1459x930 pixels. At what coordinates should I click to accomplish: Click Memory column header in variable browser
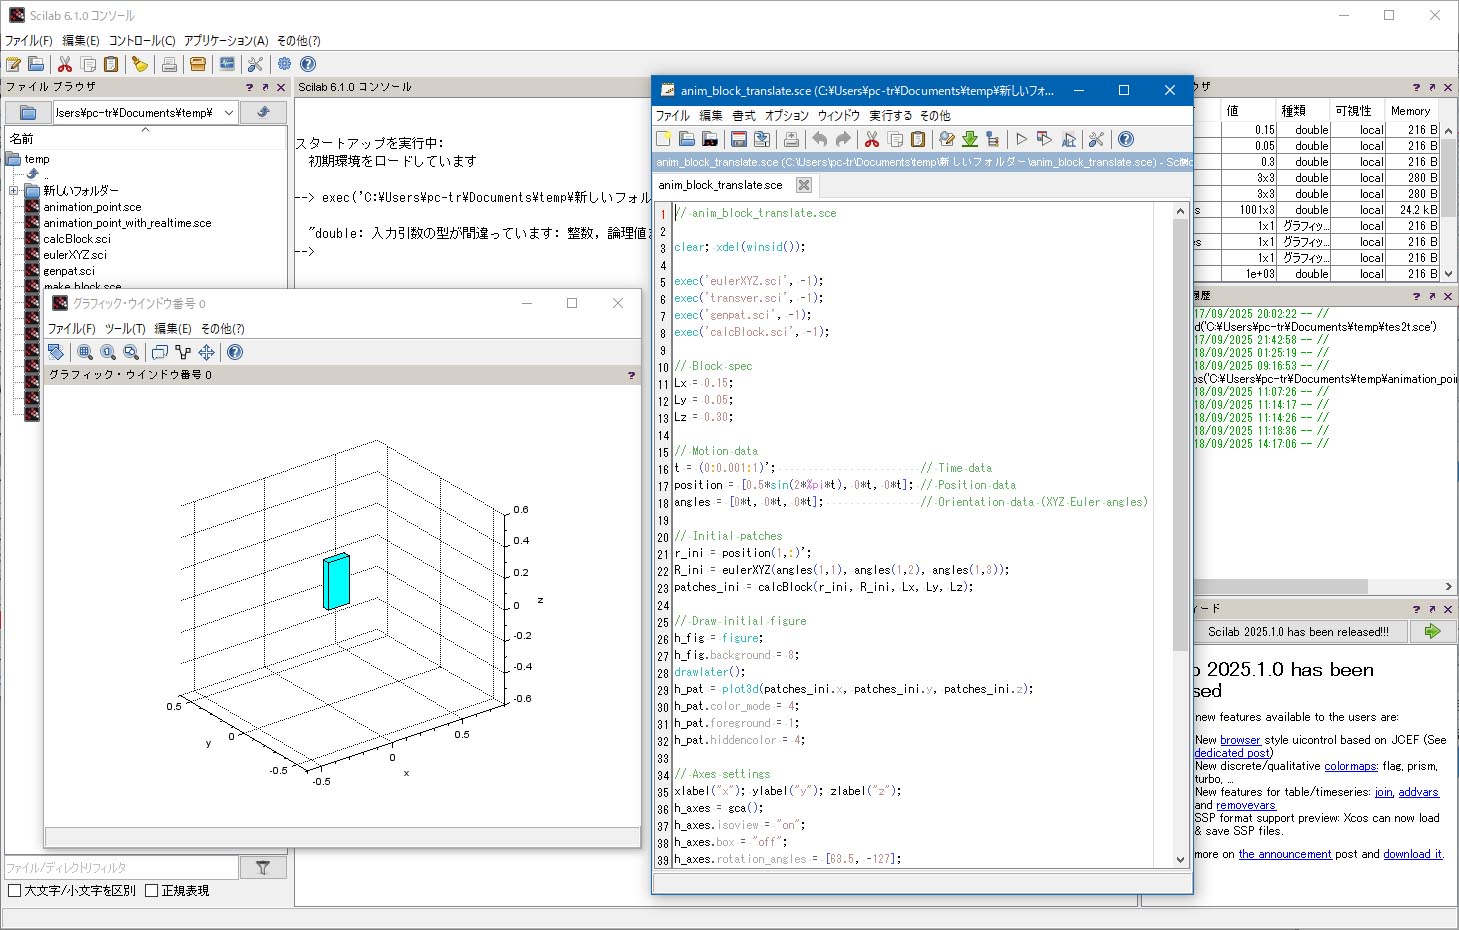1410,111
